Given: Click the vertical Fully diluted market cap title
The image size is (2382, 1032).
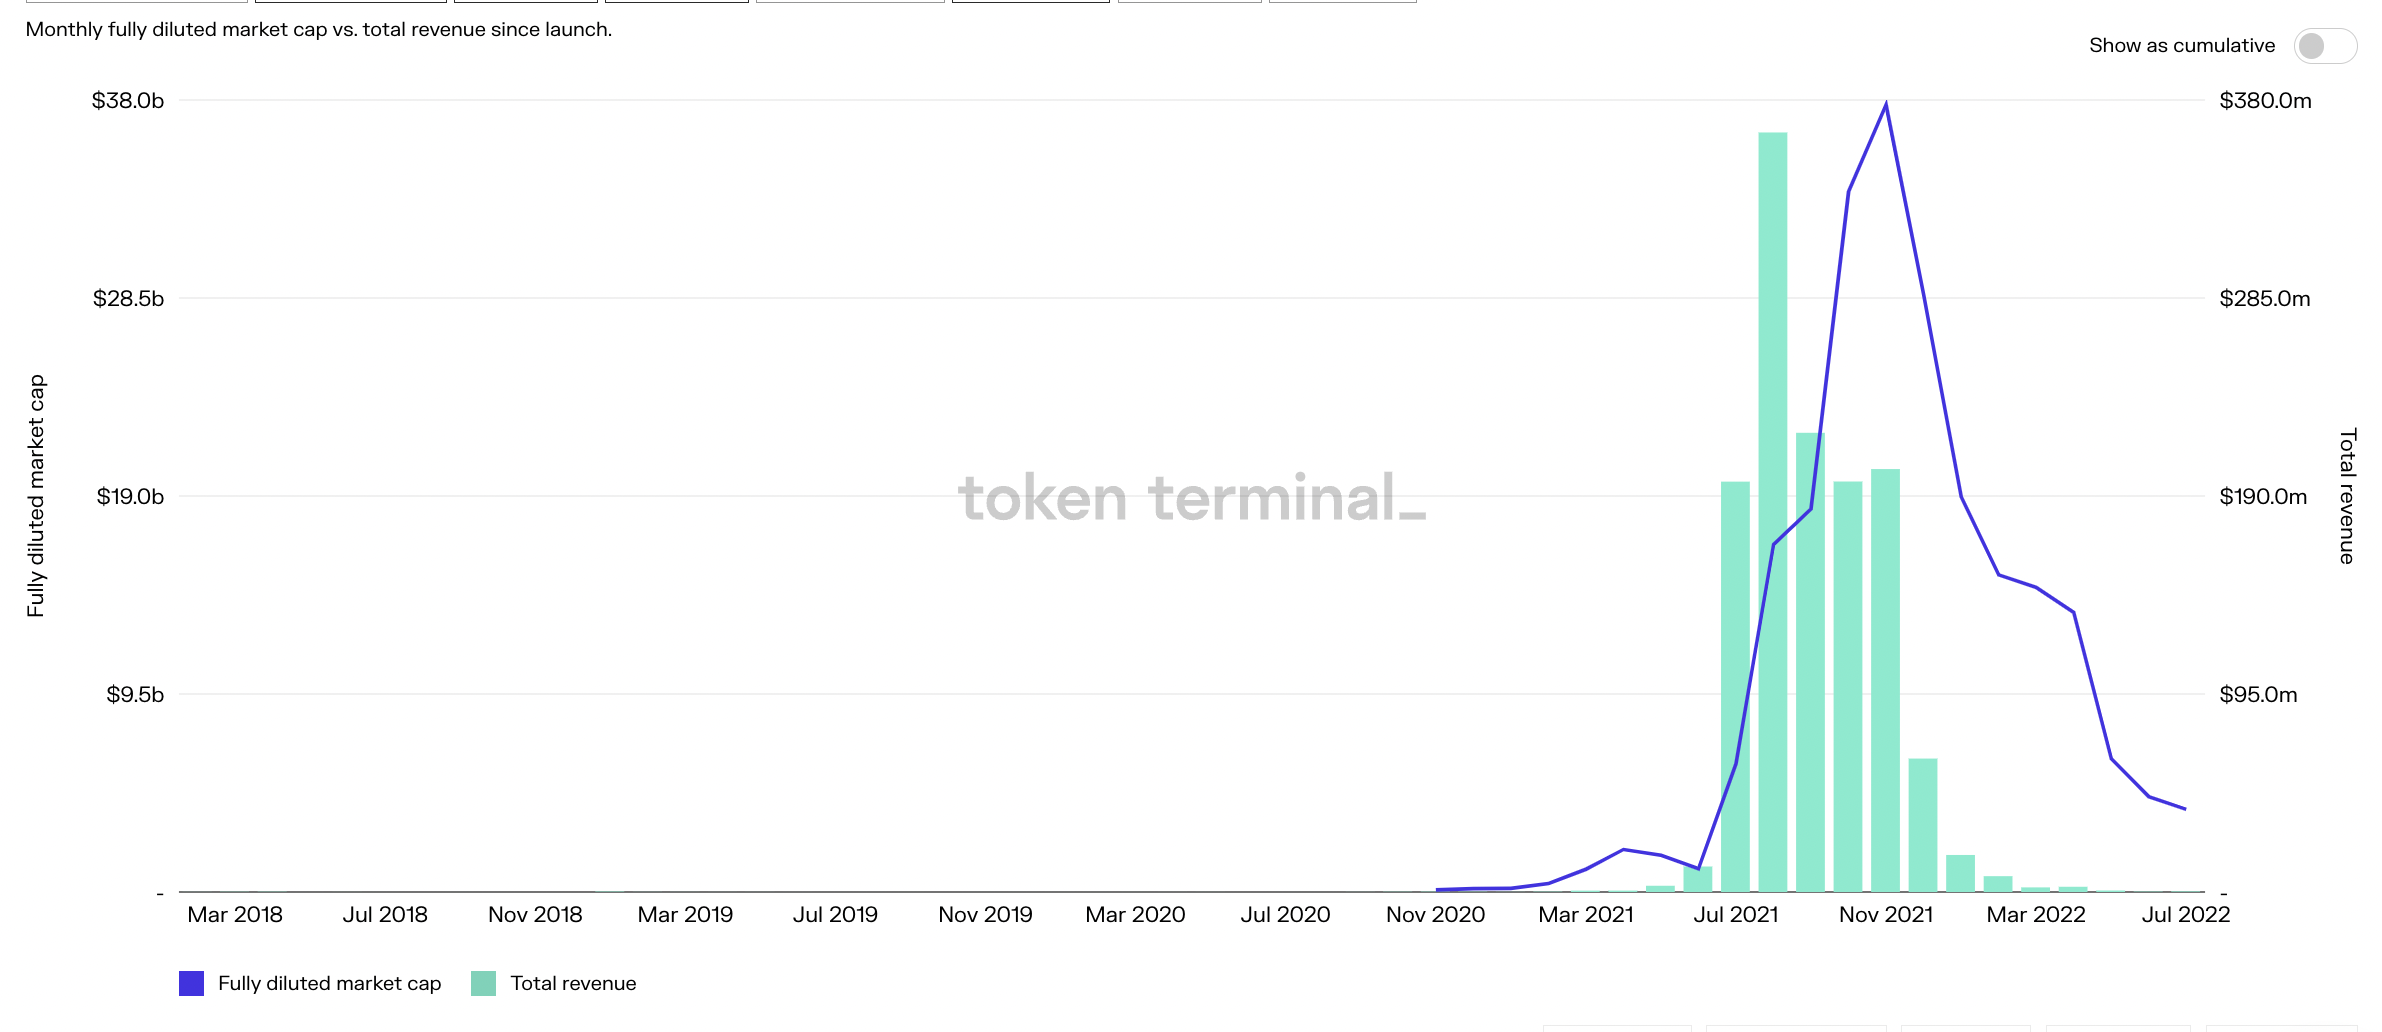Looking at the screenshot, I should click(36, 496).
